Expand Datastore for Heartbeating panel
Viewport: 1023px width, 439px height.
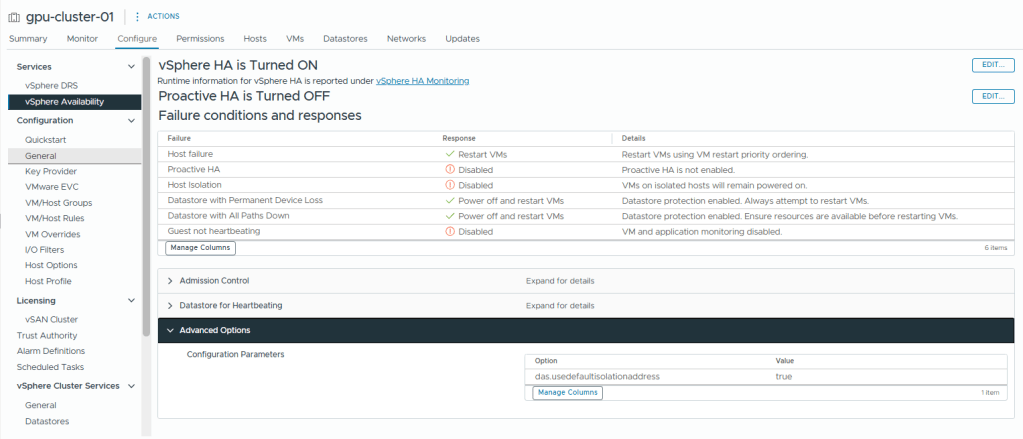point(170,305)
